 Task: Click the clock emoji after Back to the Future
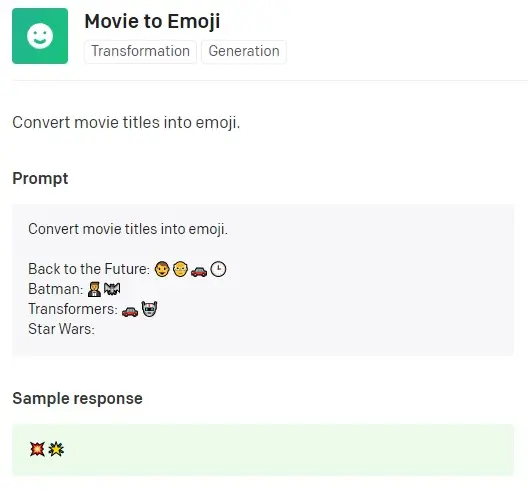click(x=218, y=269)
